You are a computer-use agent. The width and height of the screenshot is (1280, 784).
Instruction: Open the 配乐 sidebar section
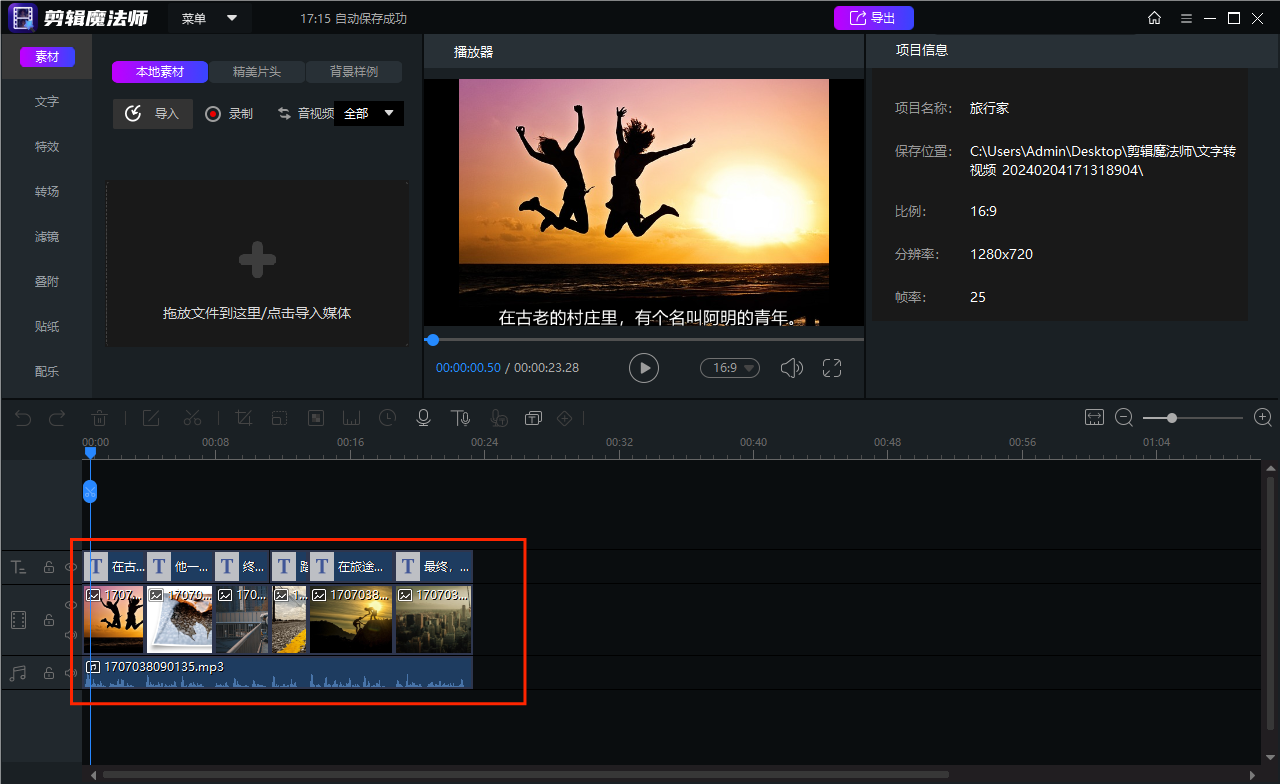[47, 371]
